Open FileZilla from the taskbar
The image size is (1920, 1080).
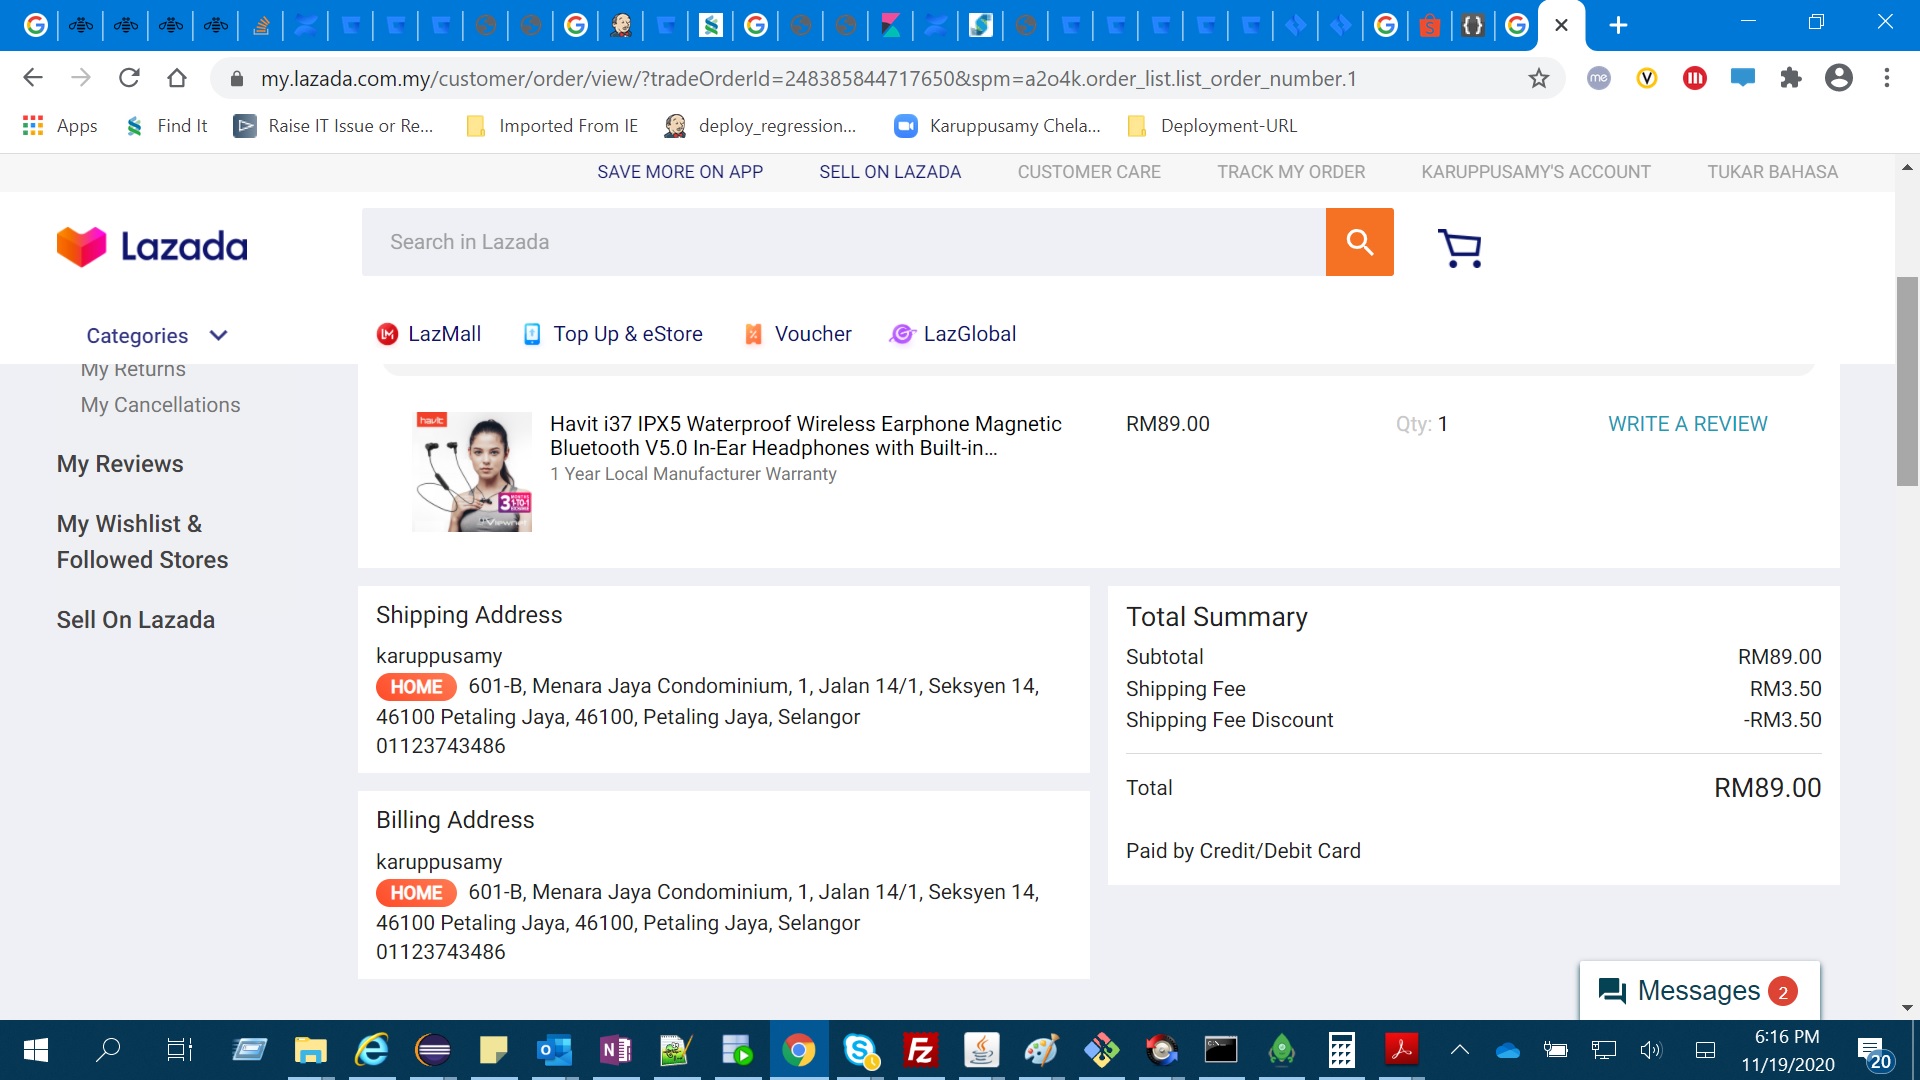(x=920, y=1050)
